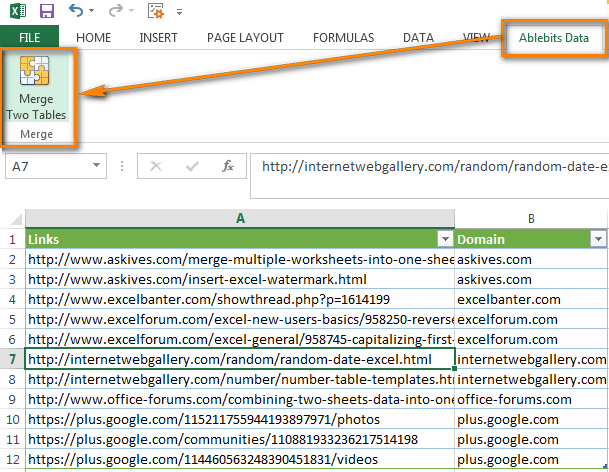Screen dimensions: 609x472
Task: Select the Ablebits Data tab
Action: tap(554, 38)
